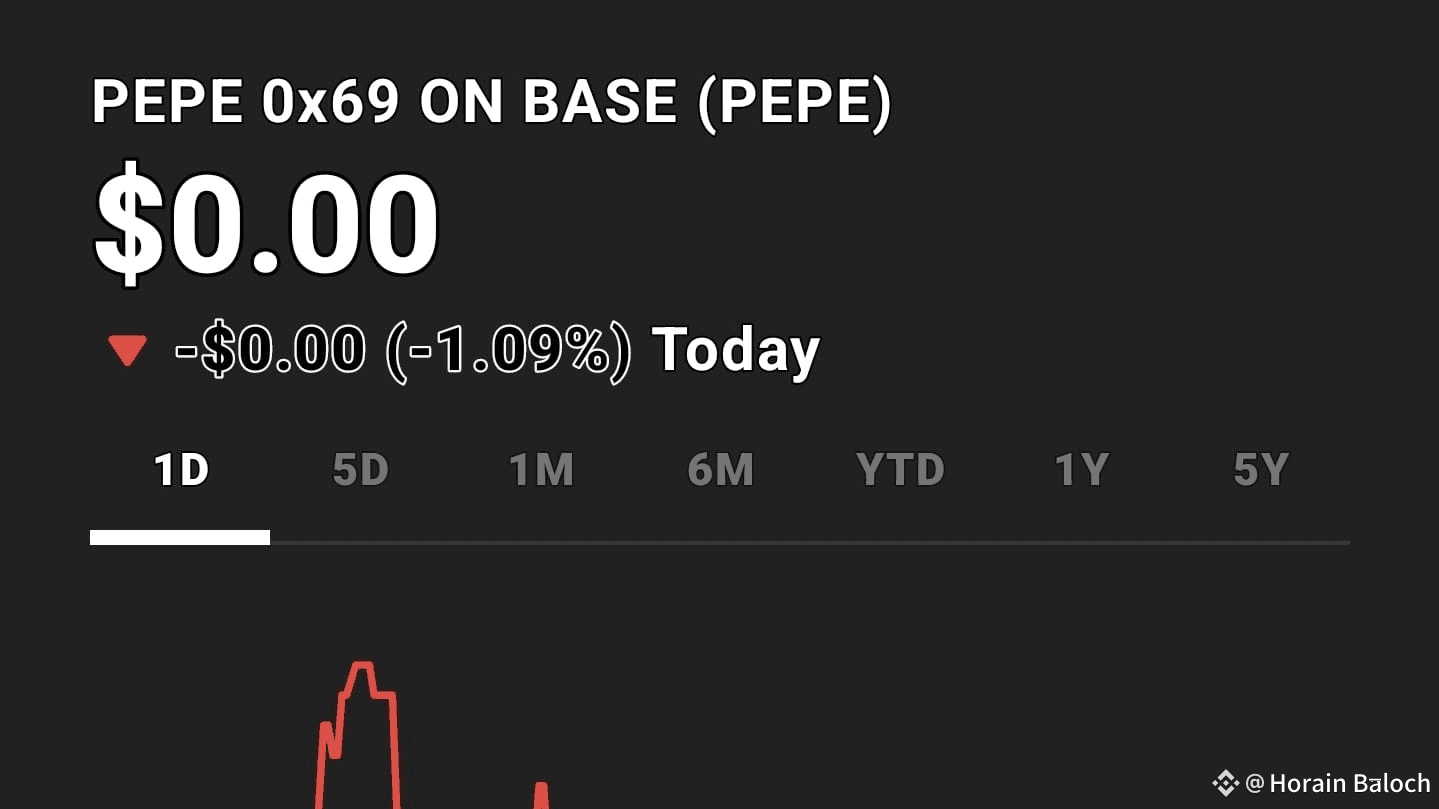Show the 6M price history

tap(720, 470)
